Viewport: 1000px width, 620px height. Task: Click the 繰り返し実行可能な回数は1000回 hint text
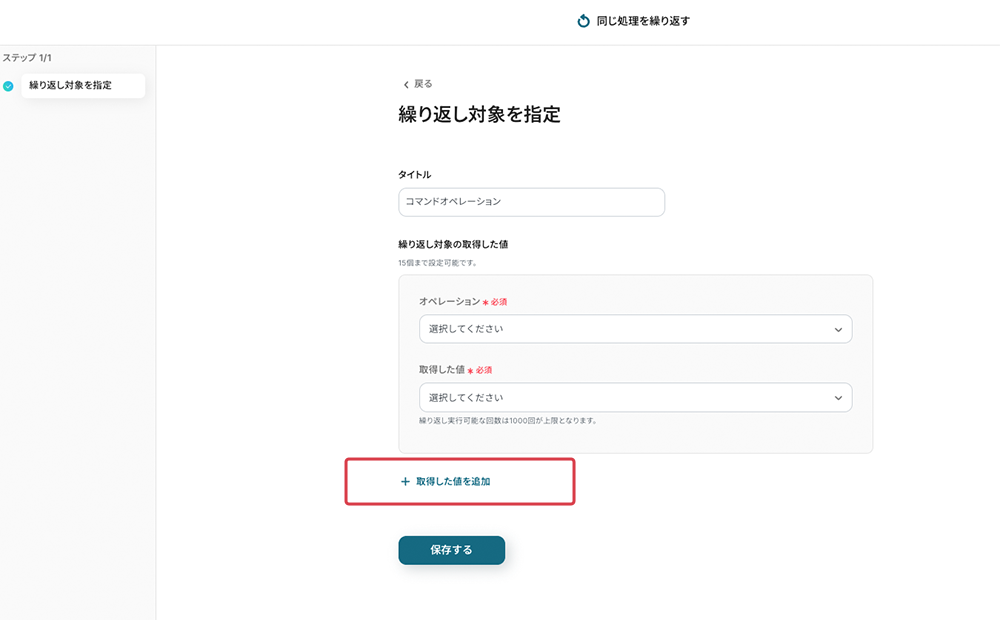(x=508, y=420)
